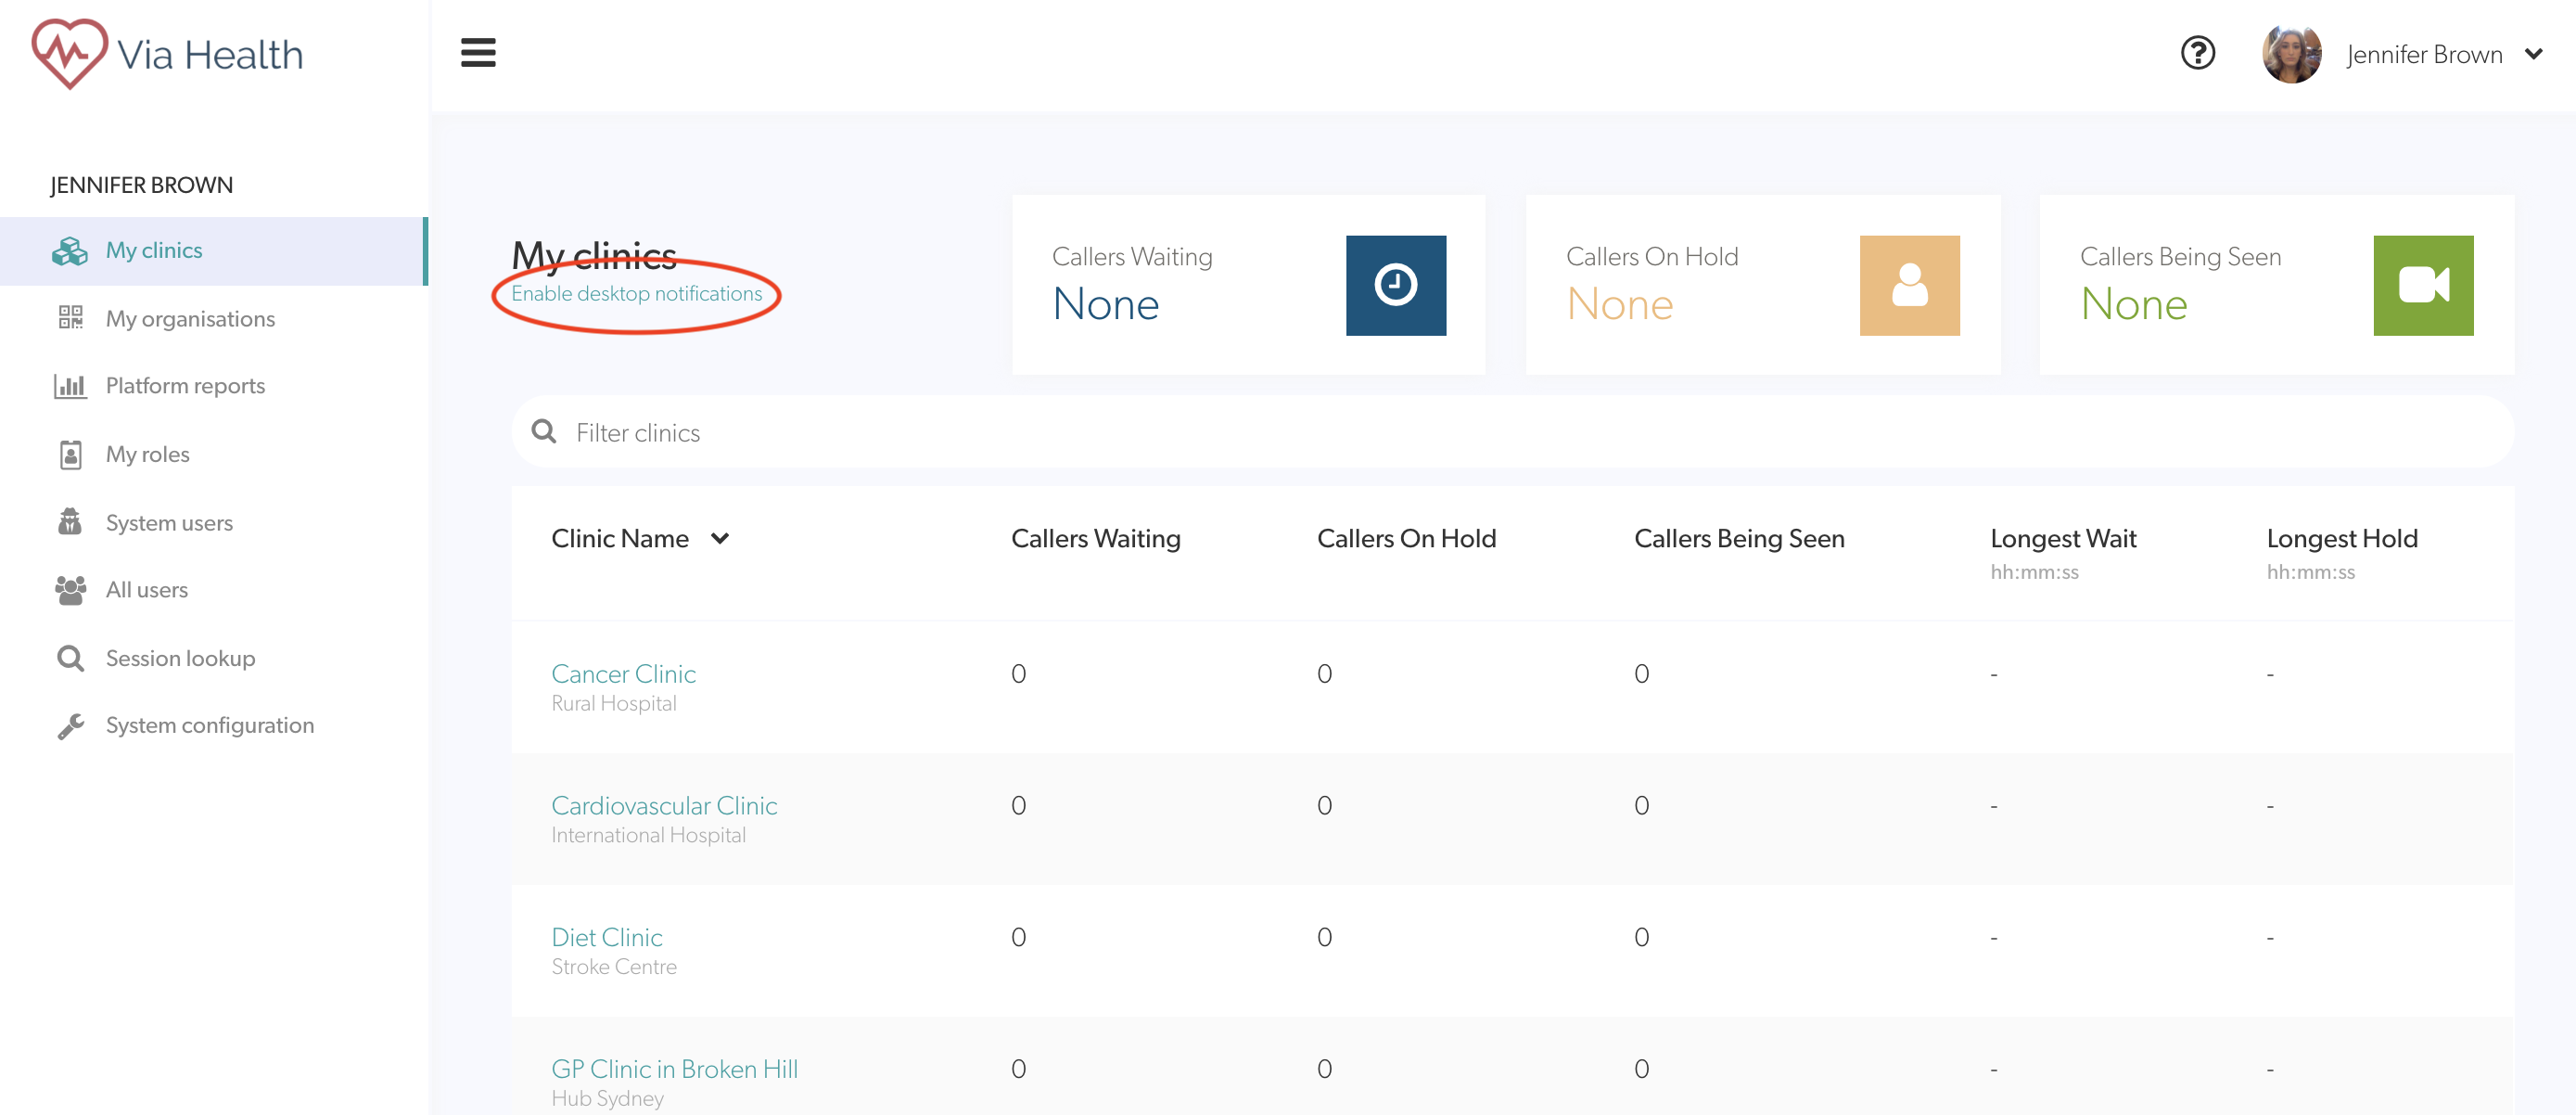This screenshot has height=1115, width=2576.
Task: Click the Via Health heart logo
Action: [69, 54]
